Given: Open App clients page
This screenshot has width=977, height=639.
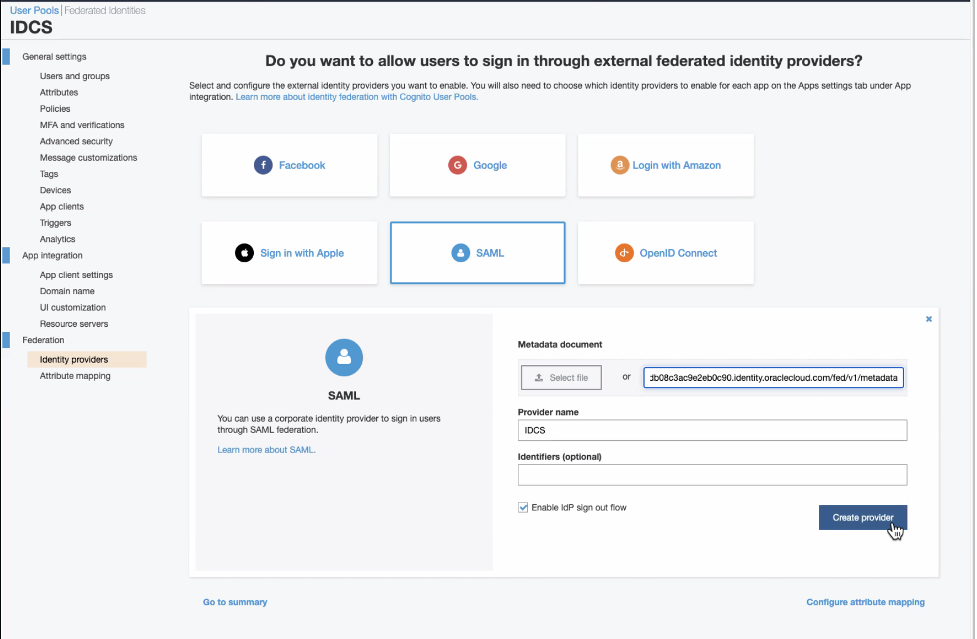Looking at the screenshot, I should click(62, 206).
